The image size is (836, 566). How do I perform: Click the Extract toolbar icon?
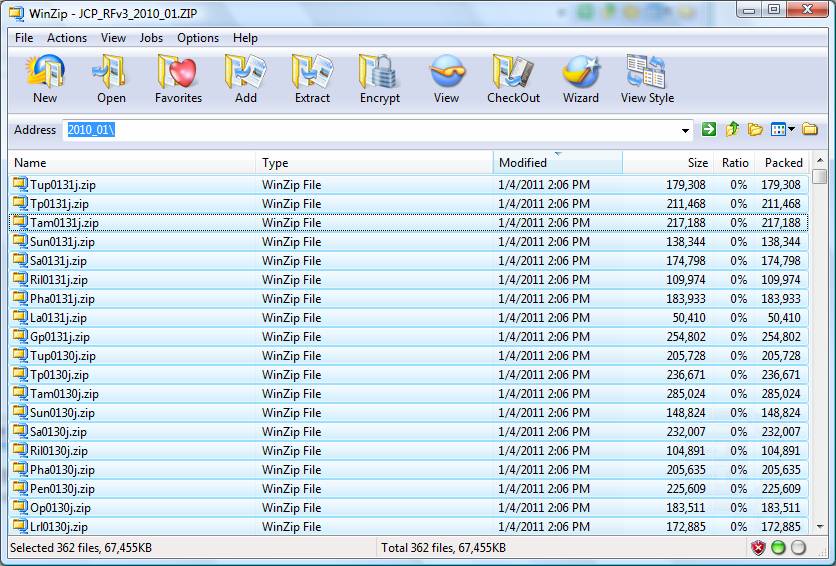pos(312,72)
